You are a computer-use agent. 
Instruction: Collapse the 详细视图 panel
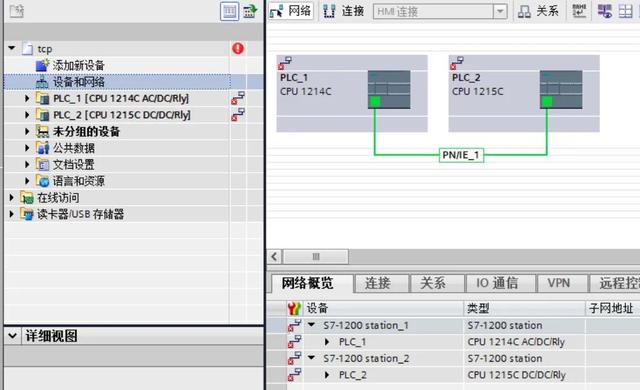(x=13, y=336)
